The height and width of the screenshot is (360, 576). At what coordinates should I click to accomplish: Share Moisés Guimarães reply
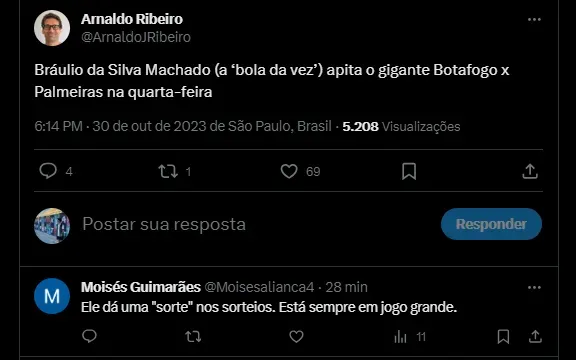535,336
